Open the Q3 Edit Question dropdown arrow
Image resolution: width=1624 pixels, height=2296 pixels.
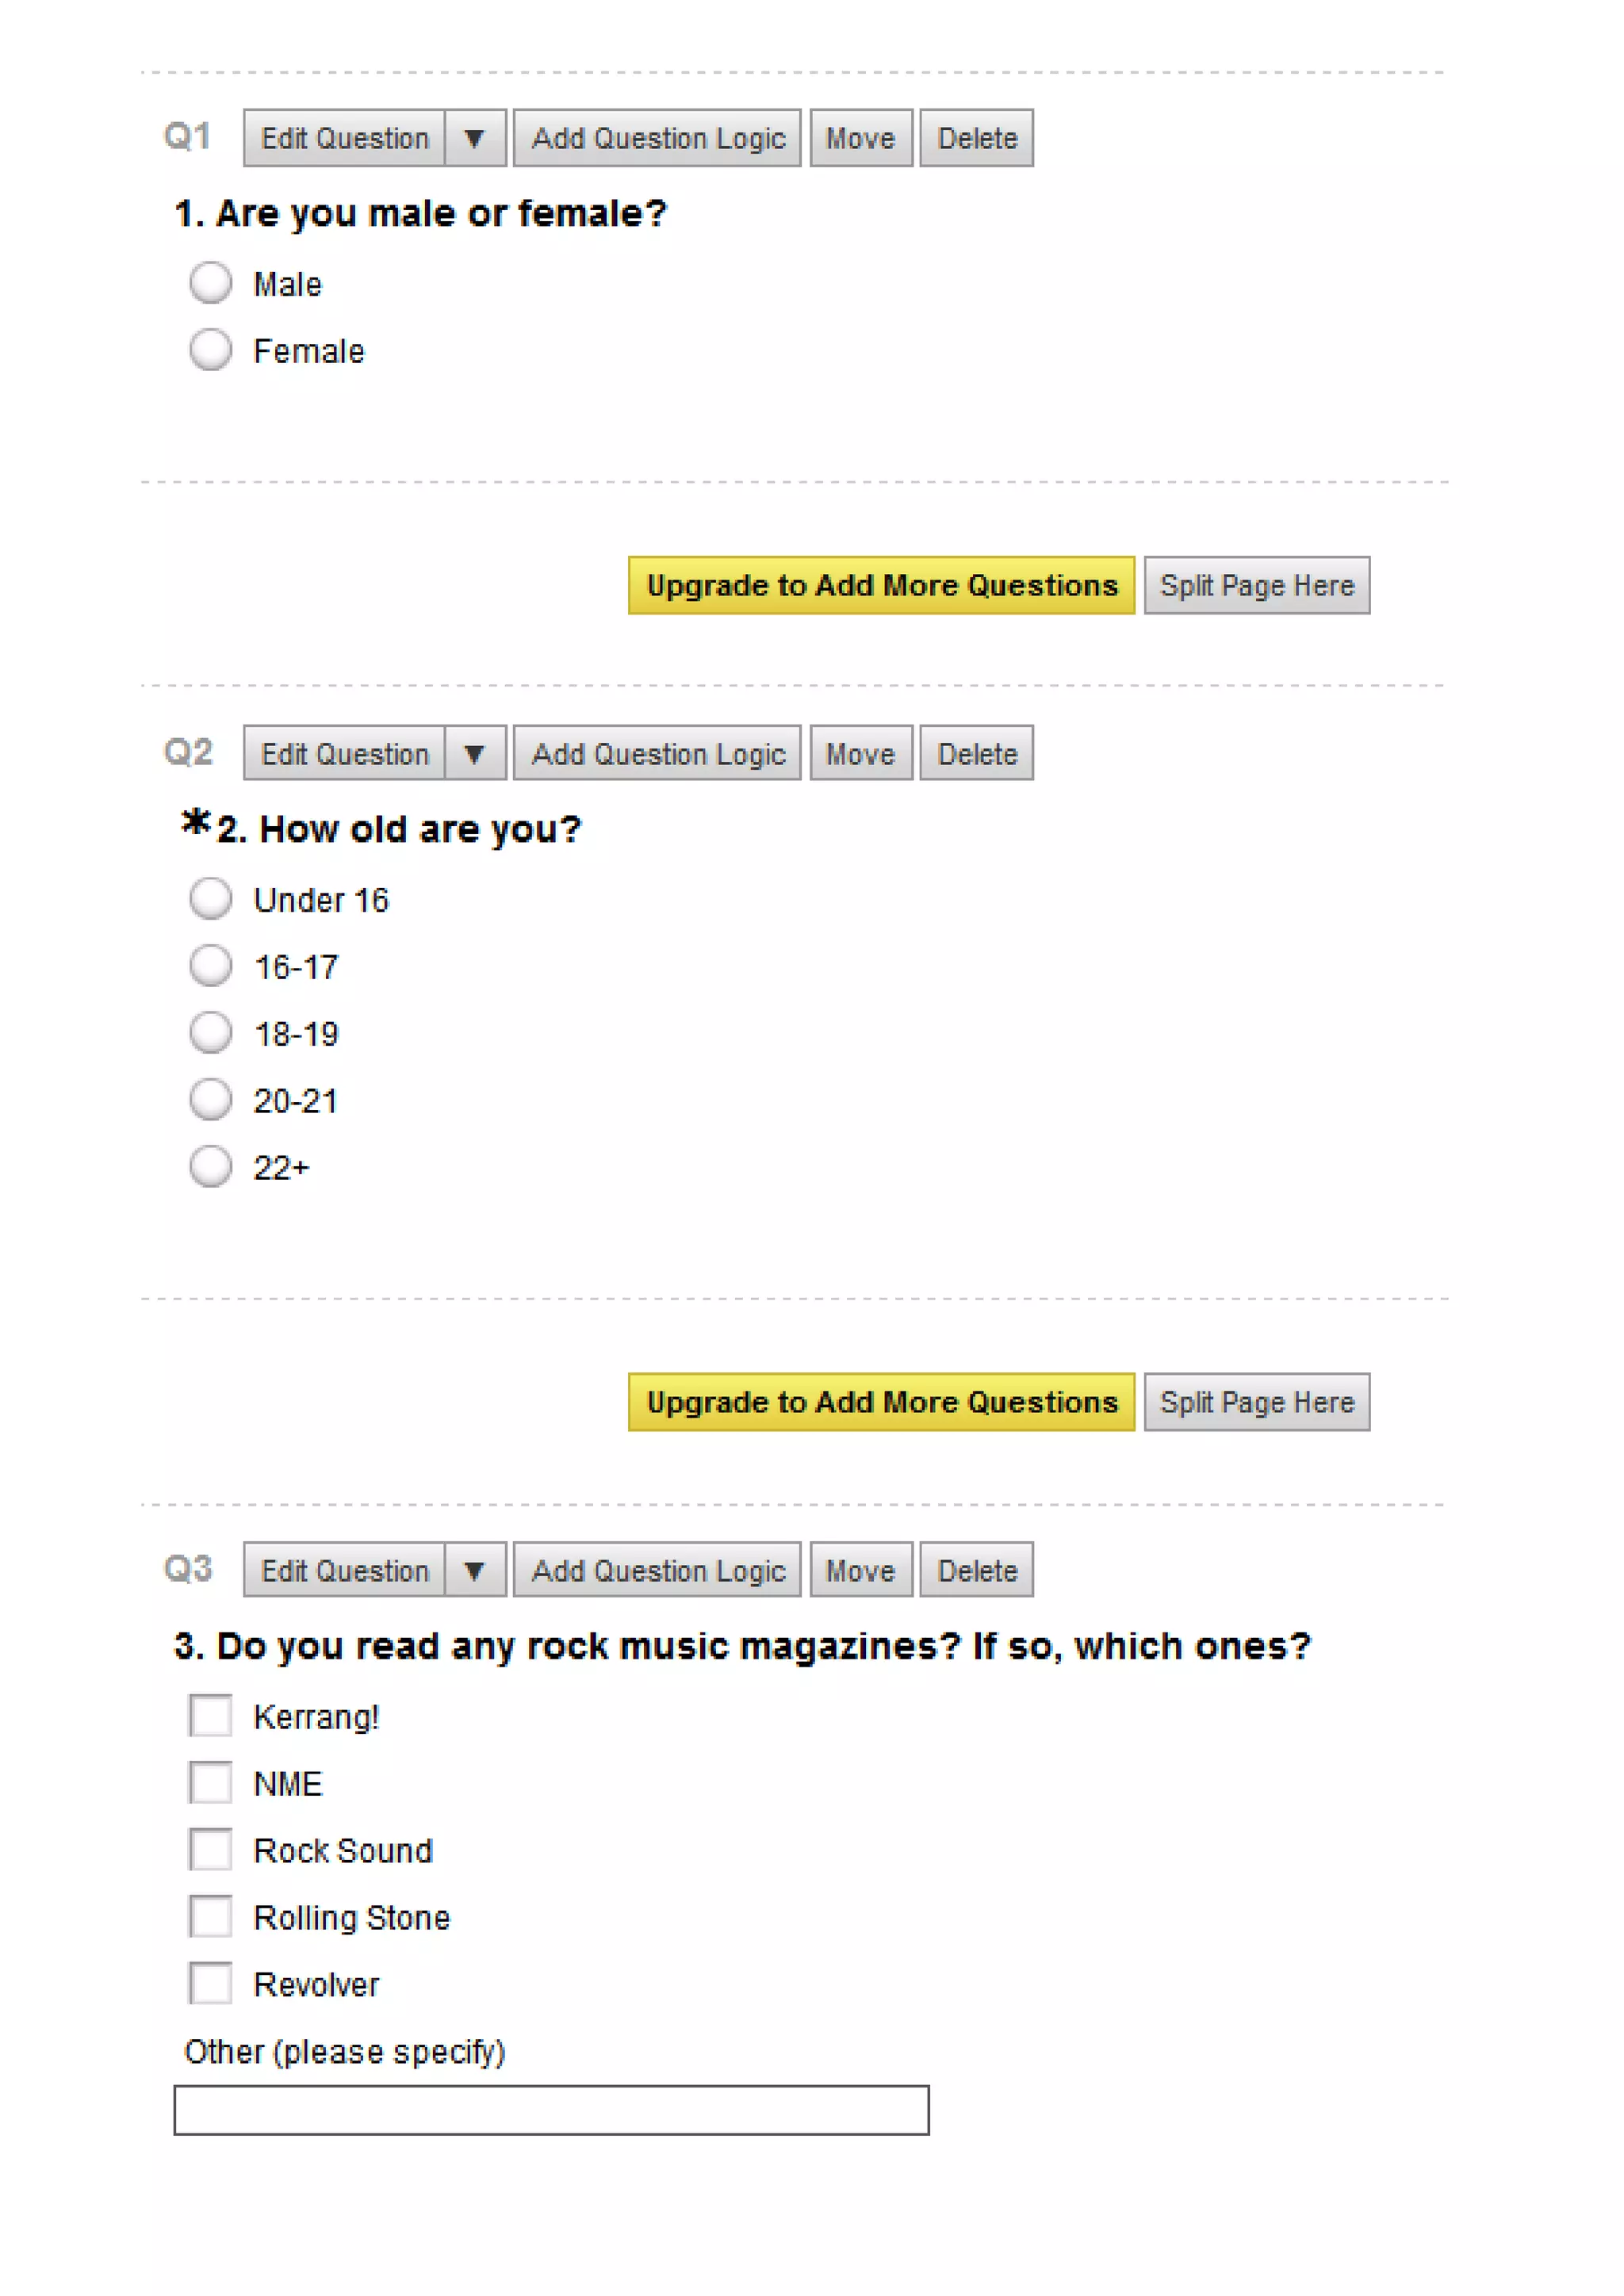coord(475,1570)
